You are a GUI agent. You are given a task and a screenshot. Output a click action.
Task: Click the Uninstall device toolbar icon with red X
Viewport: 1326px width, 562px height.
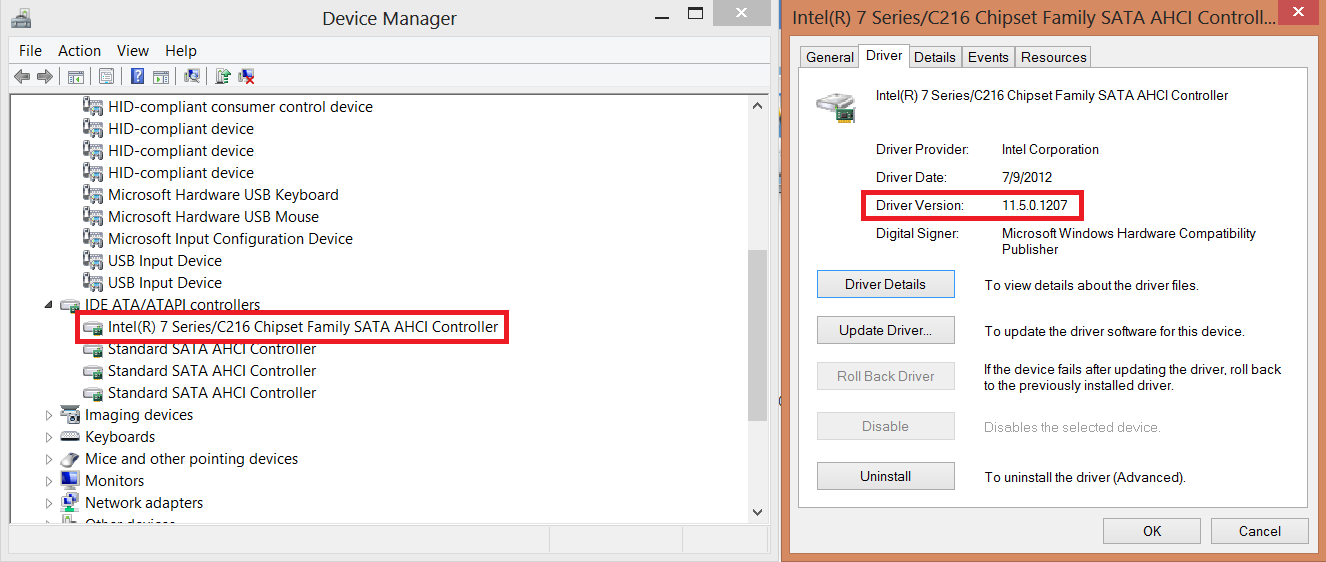247,76
